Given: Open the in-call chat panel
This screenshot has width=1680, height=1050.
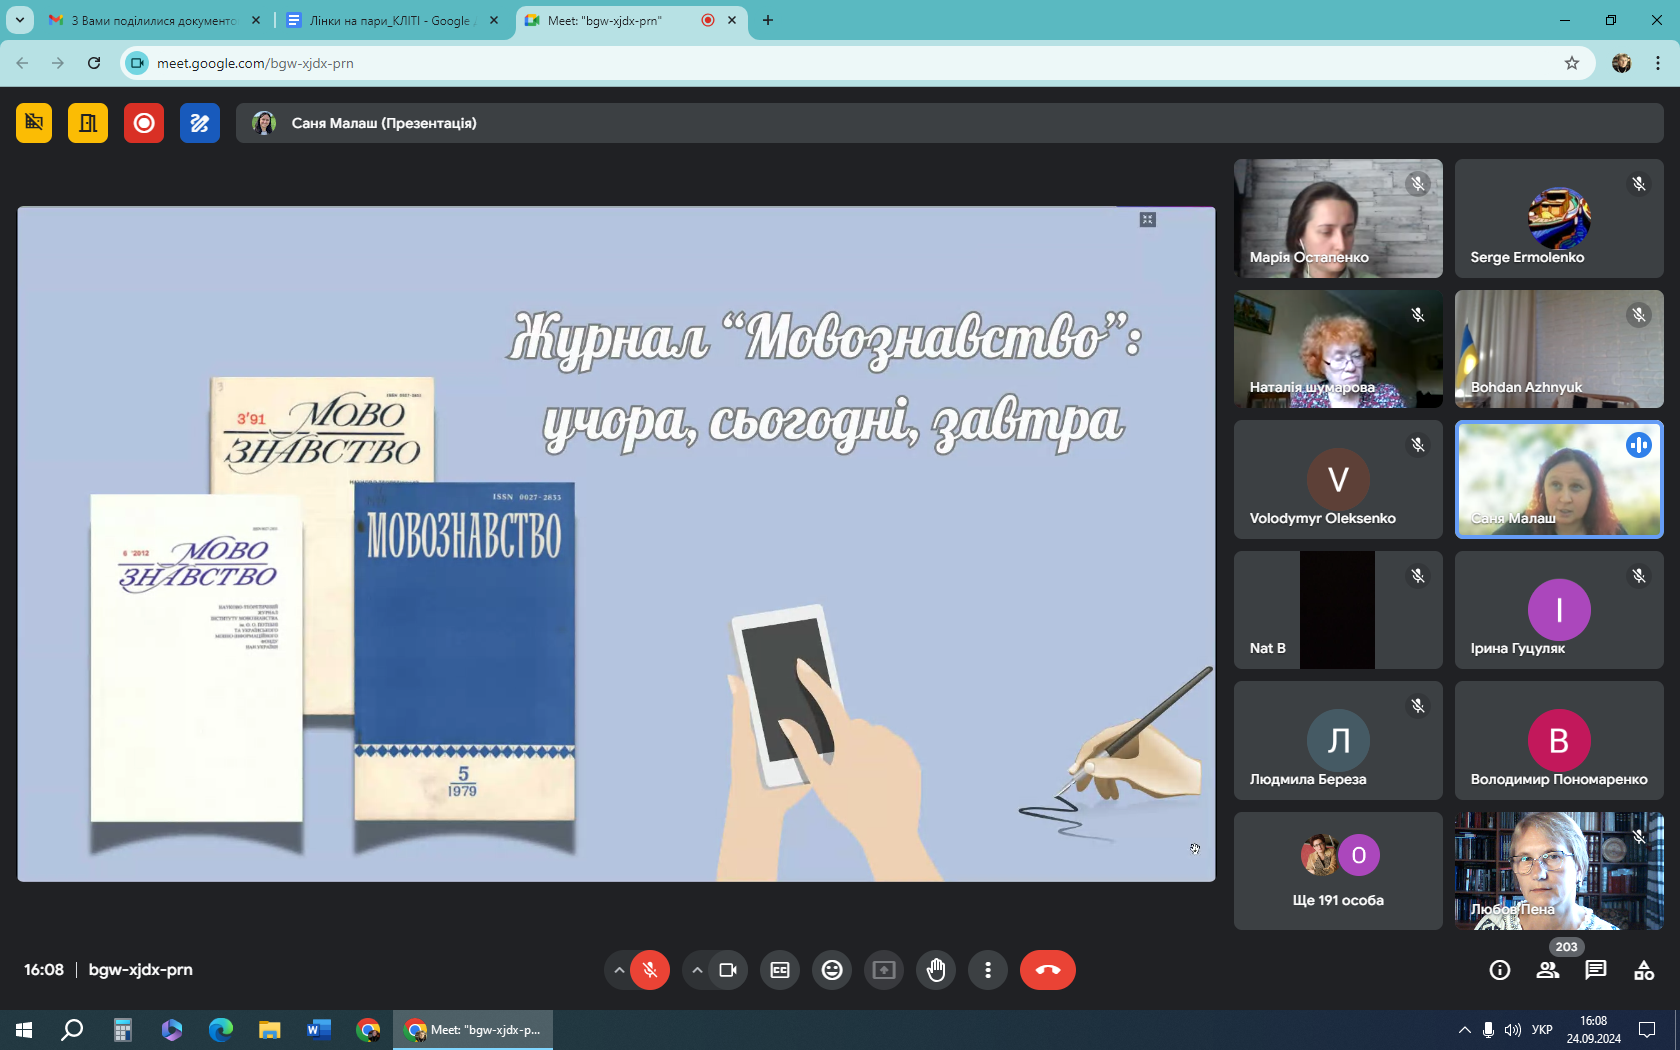Looking at the screenshot, I should point(1595,970).
